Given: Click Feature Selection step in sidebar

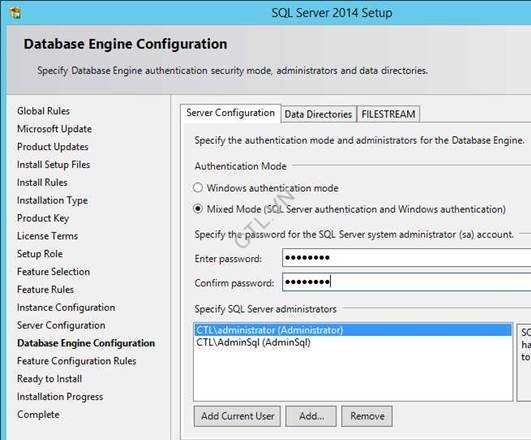Looking at the screenshot, I should pyautogui.click(x=54, y=272).
